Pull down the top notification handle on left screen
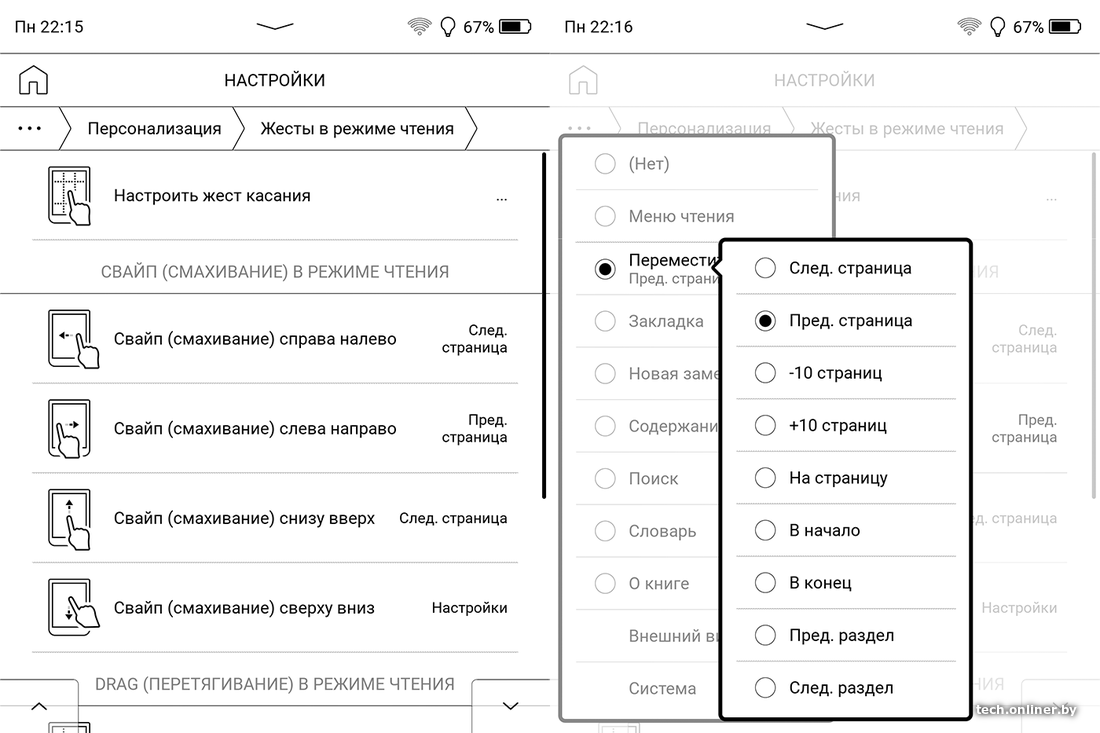Screen dimensions: 1100x733 [274, 27]
